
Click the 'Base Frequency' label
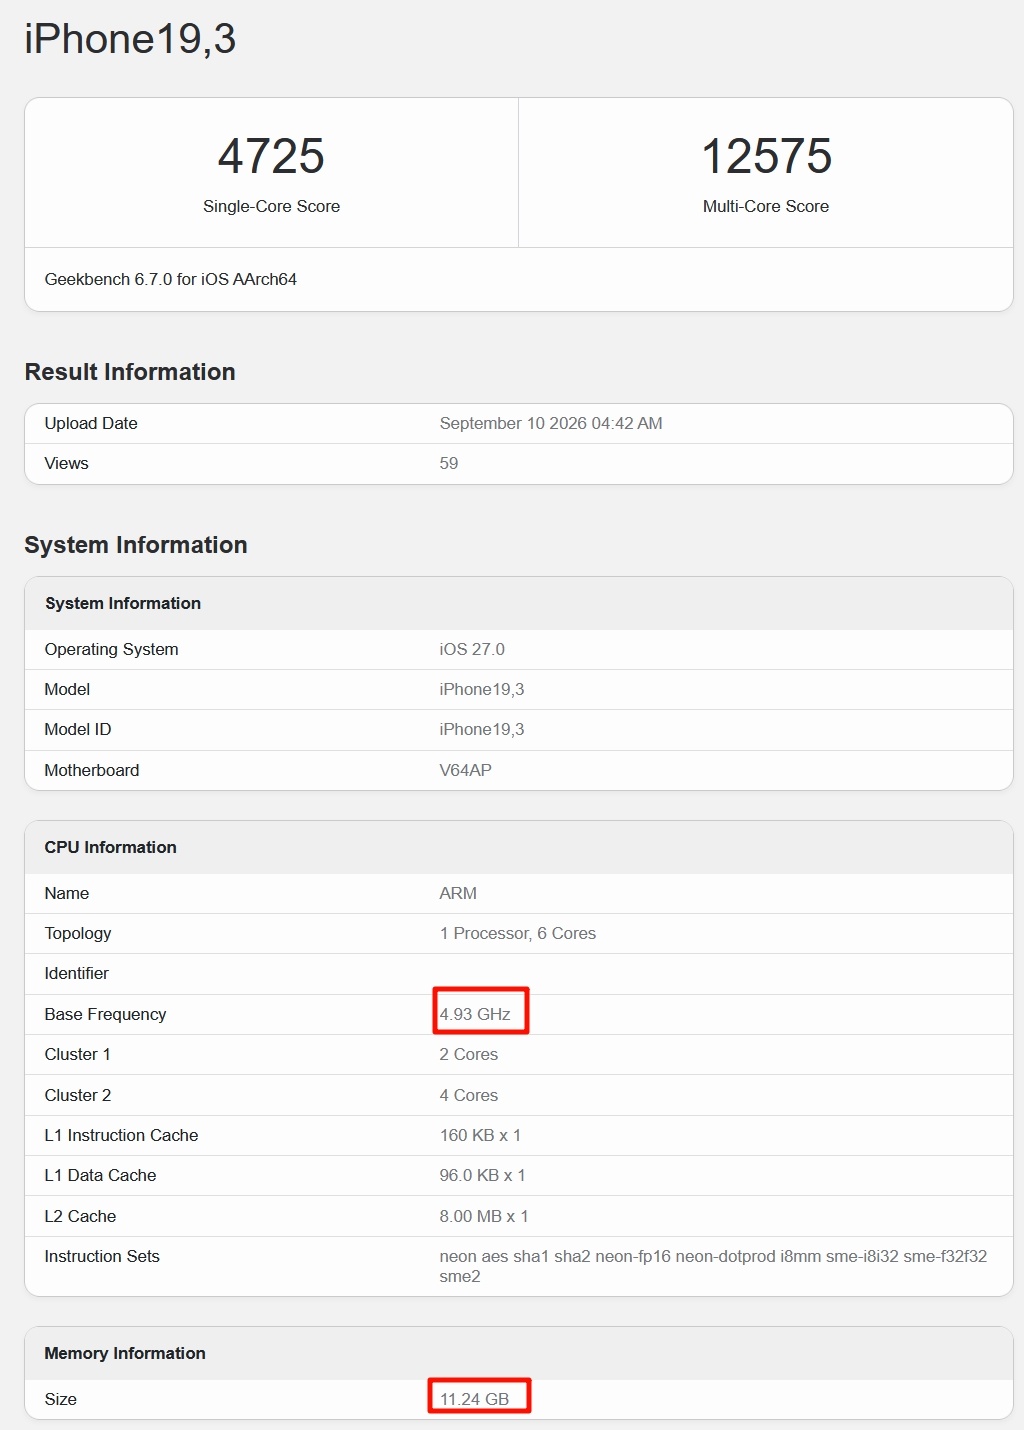105,1014
